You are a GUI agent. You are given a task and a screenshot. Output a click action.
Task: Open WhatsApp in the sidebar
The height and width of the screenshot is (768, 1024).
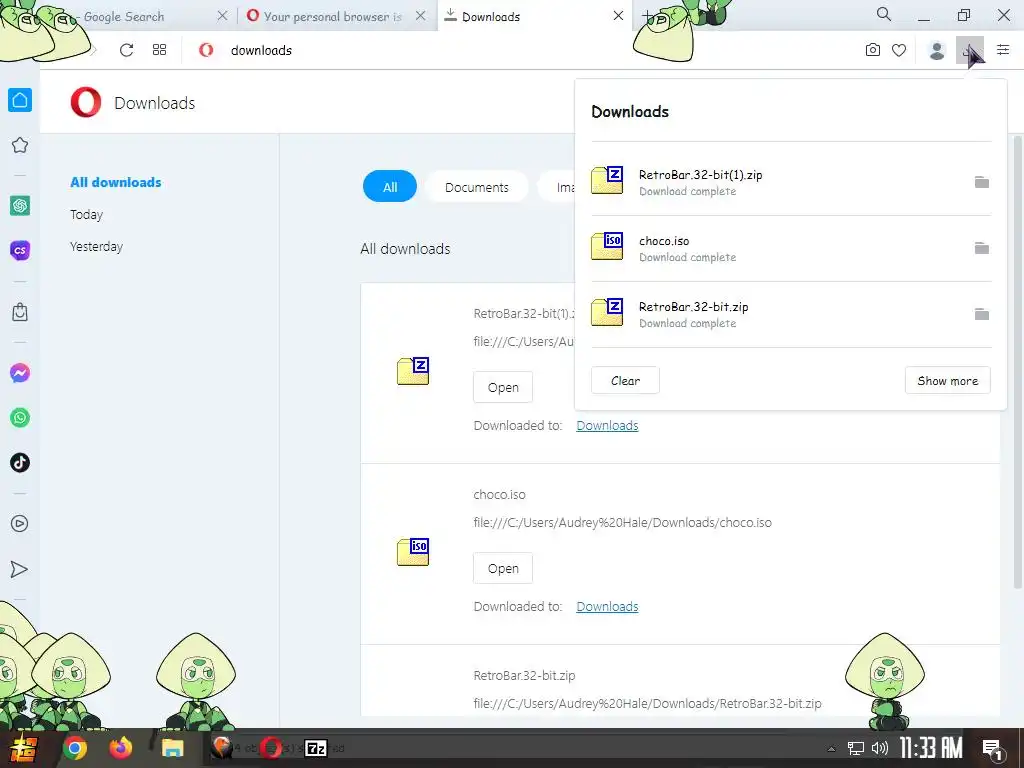[x=20, y=418]
